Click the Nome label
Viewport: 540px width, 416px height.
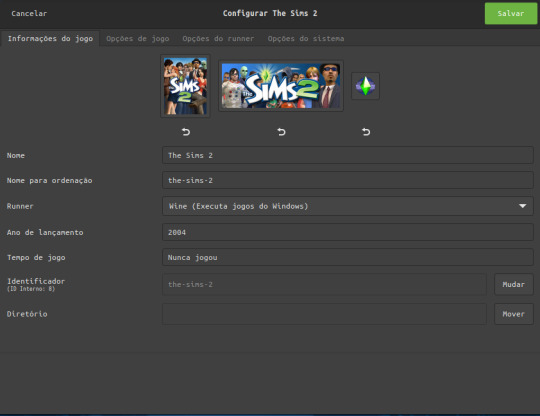tap(16, 155)
